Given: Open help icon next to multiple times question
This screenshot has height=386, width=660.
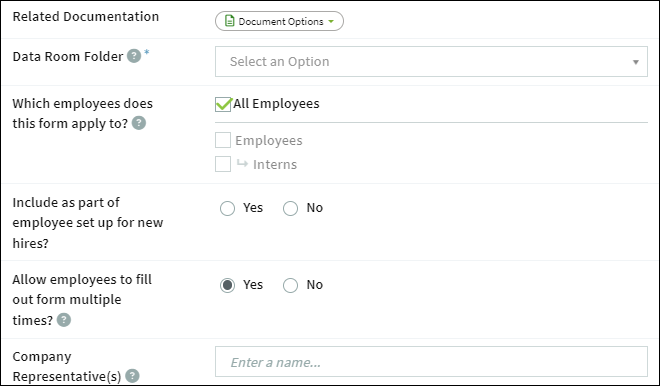Looking at the screenshot, I should pos(64,320).
